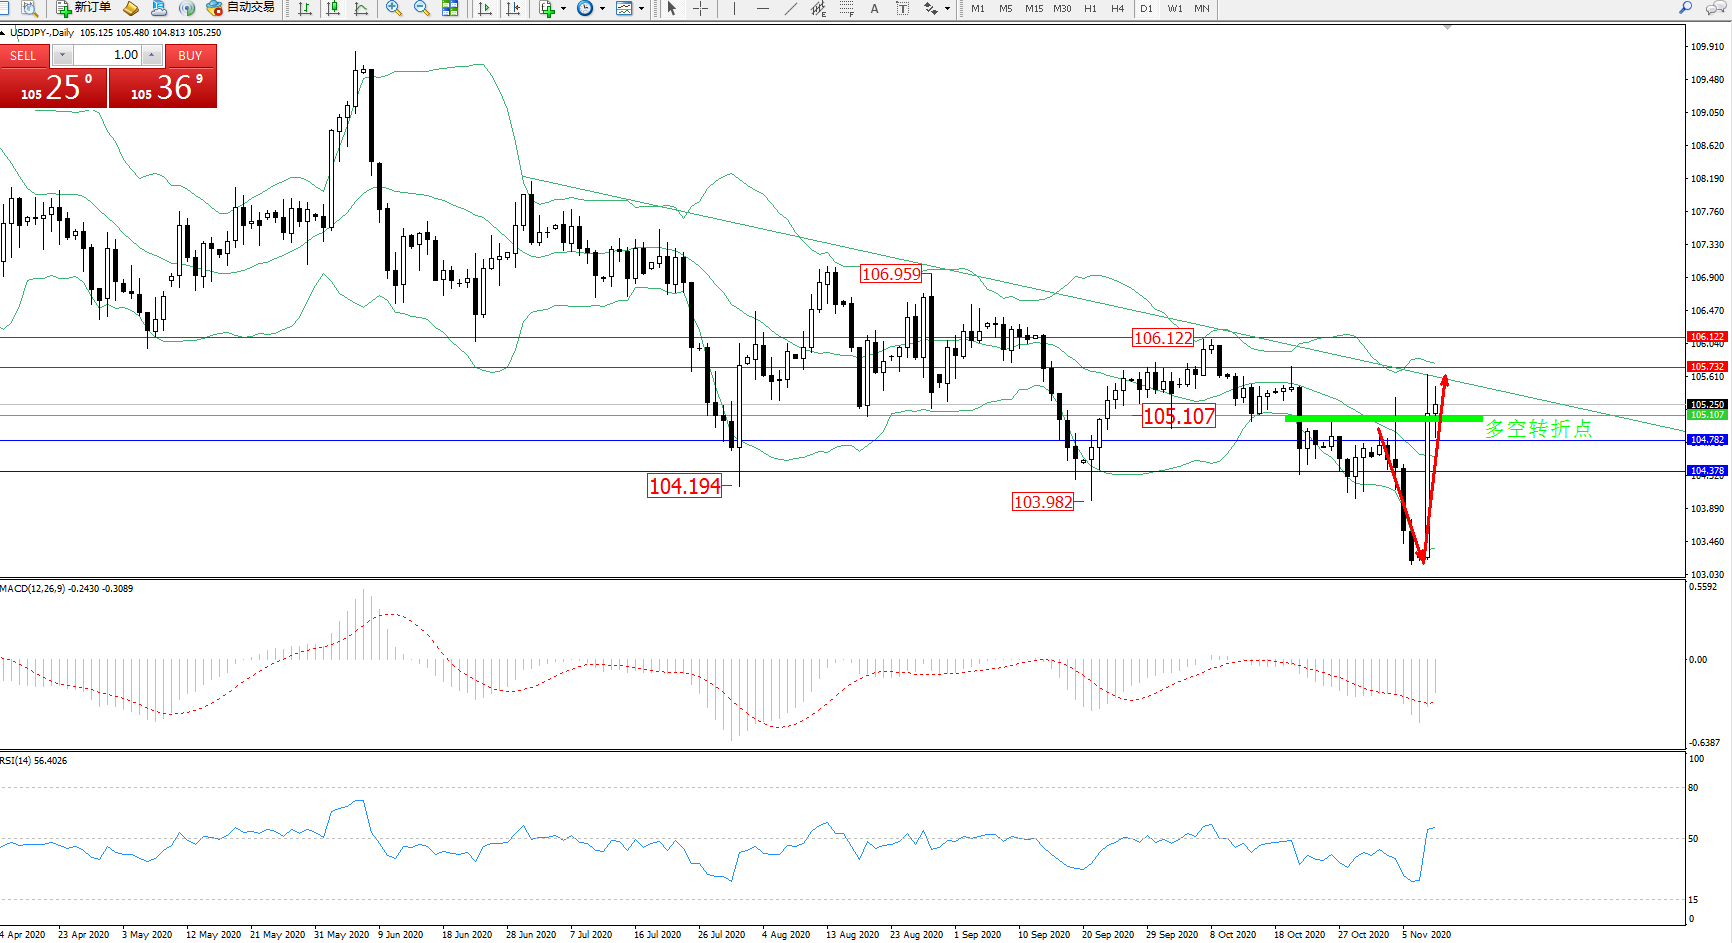The height and width of the screenshot is (943, 1732).
Task: Select the horizontal line drawing tool
Action: tap(763, 8)
